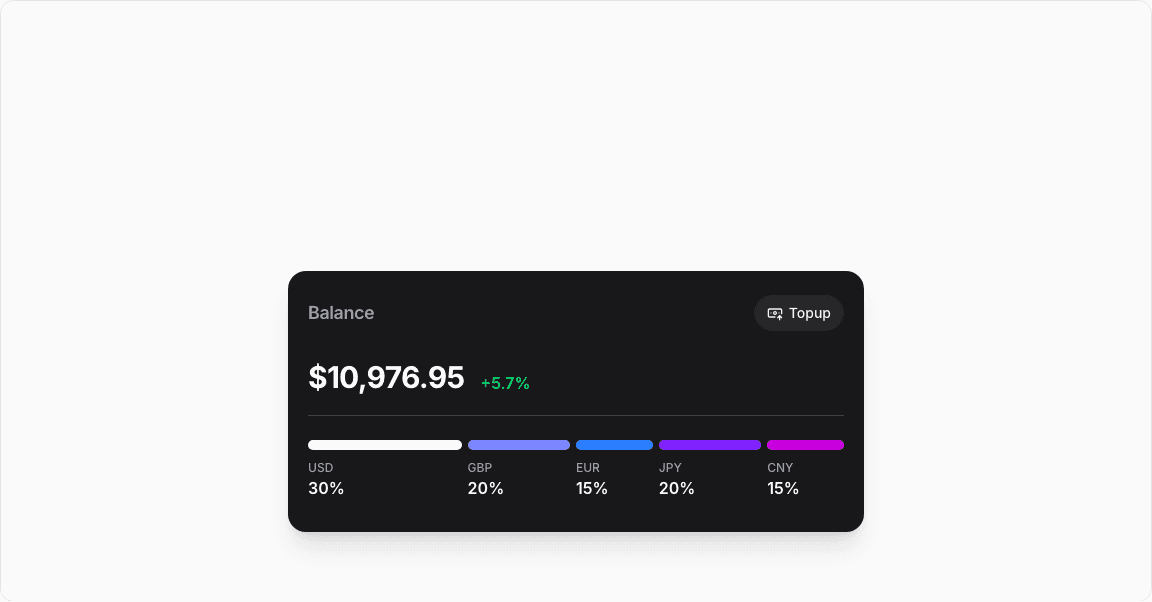Click the white USD allocation bar

pyautogui.click(x=385, y=445)
